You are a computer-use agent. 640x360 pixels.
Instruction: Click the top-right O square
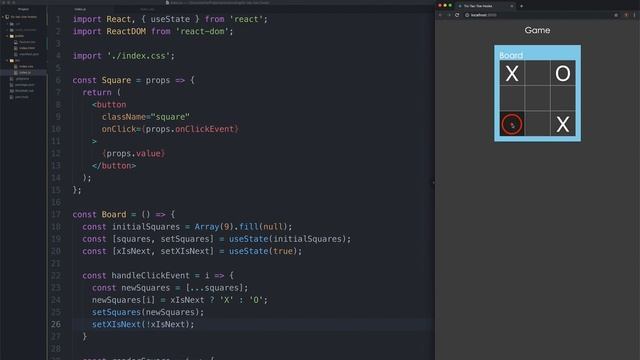tap(562, 73)
